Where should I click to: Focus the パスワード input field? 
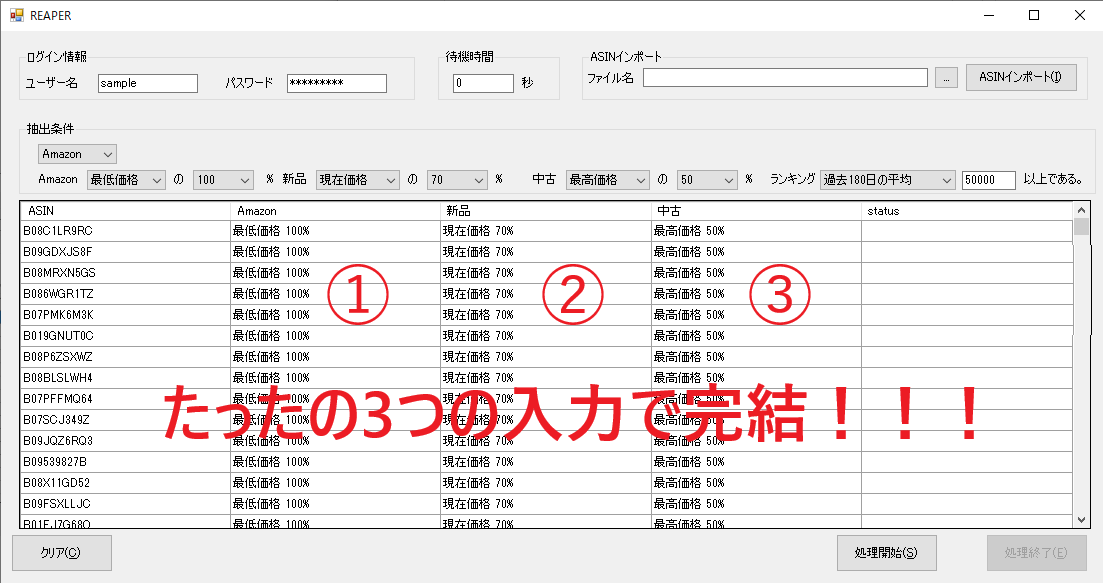coord(336,84)
